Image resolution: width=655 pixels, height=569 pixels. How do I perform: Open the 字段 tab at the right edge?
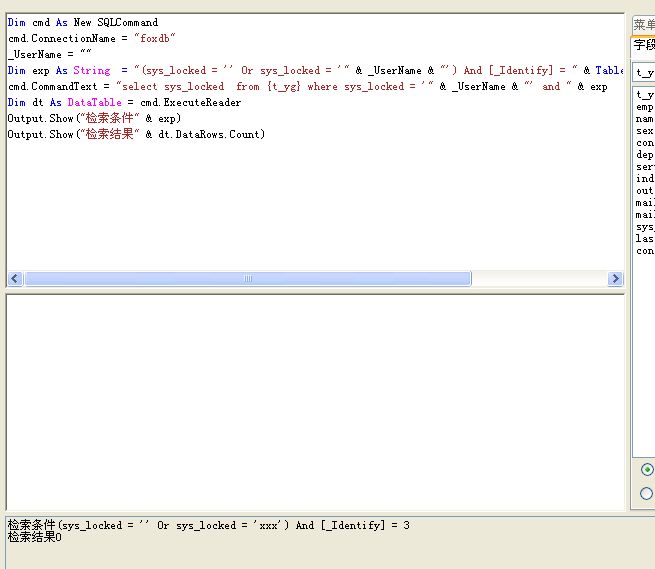644,45
